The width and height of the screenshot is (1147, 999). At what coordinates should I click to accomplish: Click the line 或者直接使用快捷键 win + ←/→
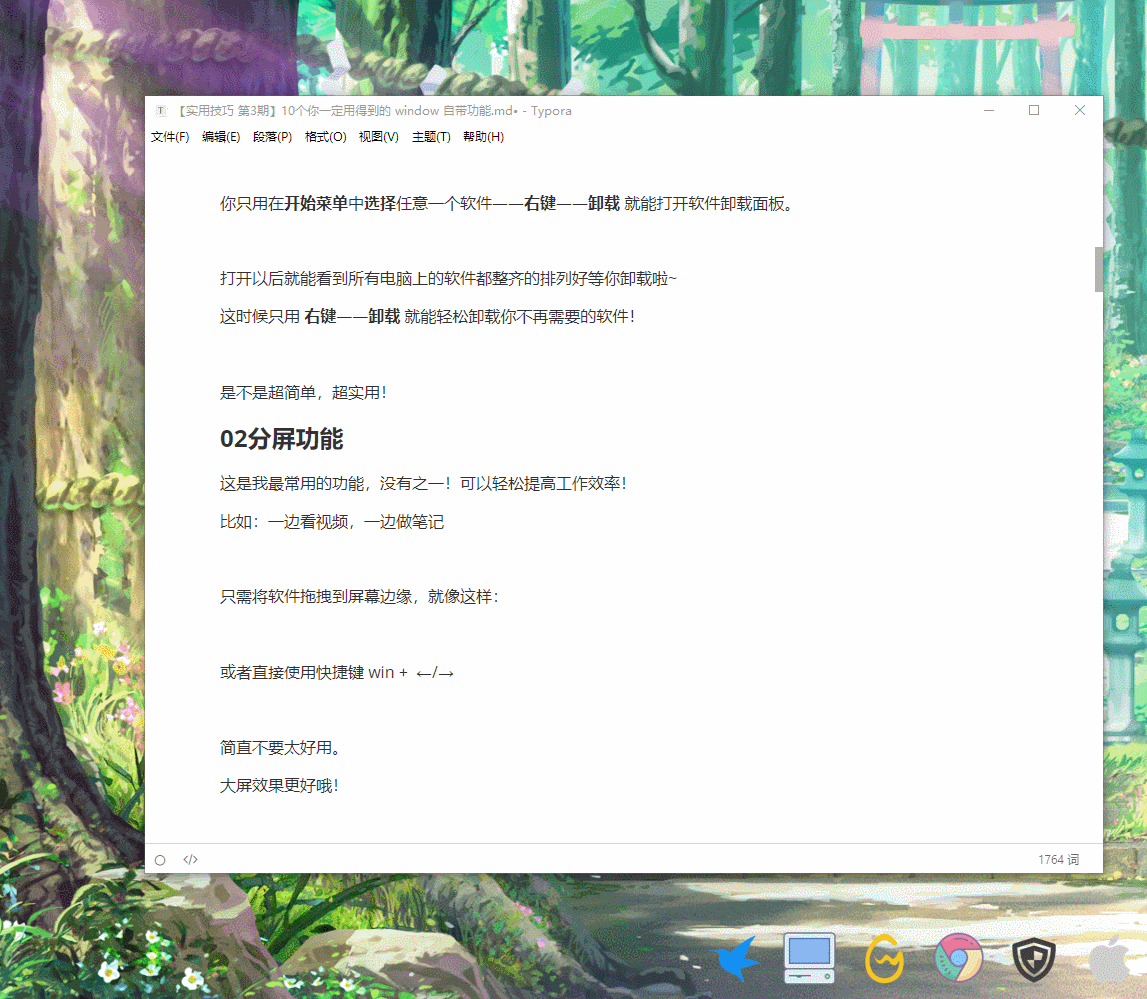click(x=337, y=673)
